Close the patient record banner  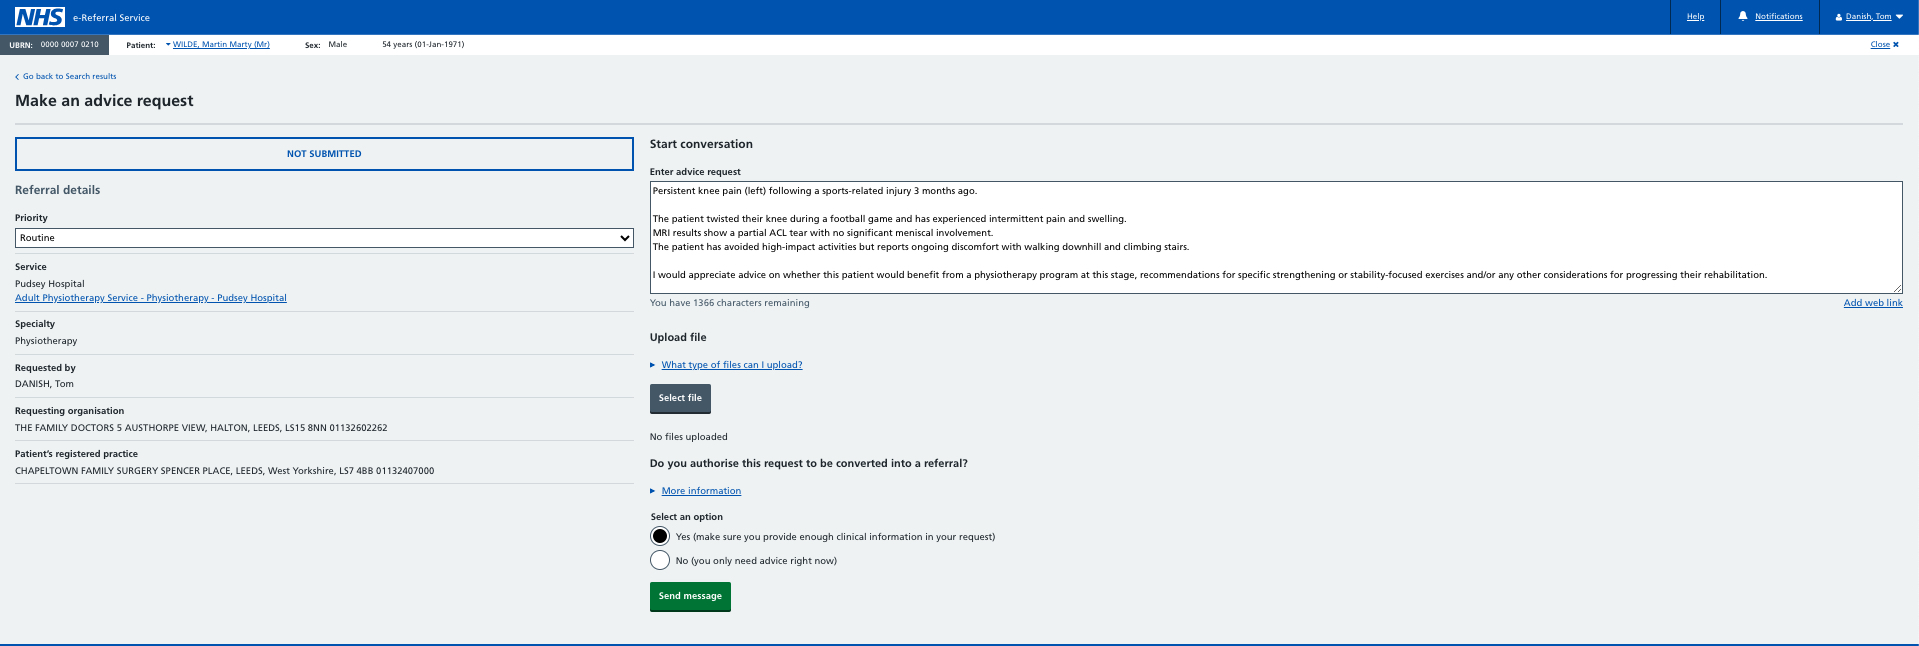(x=1884, y=44)
